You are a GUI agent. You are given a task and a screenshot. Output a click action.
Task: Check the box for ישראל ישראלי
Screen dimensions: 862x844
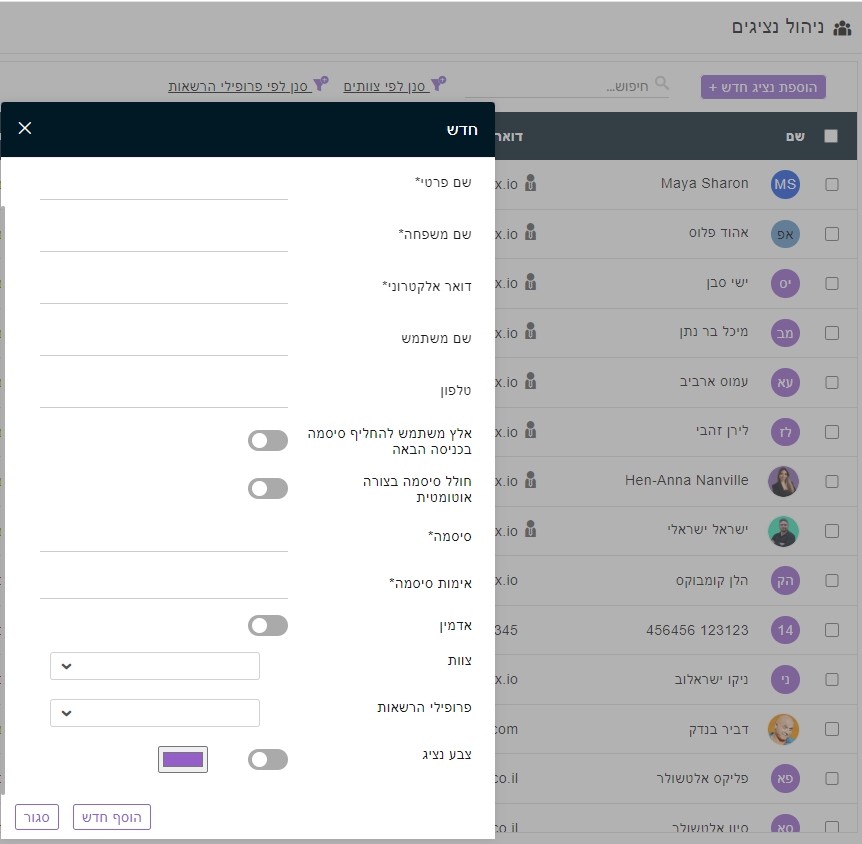click(832, 531)
